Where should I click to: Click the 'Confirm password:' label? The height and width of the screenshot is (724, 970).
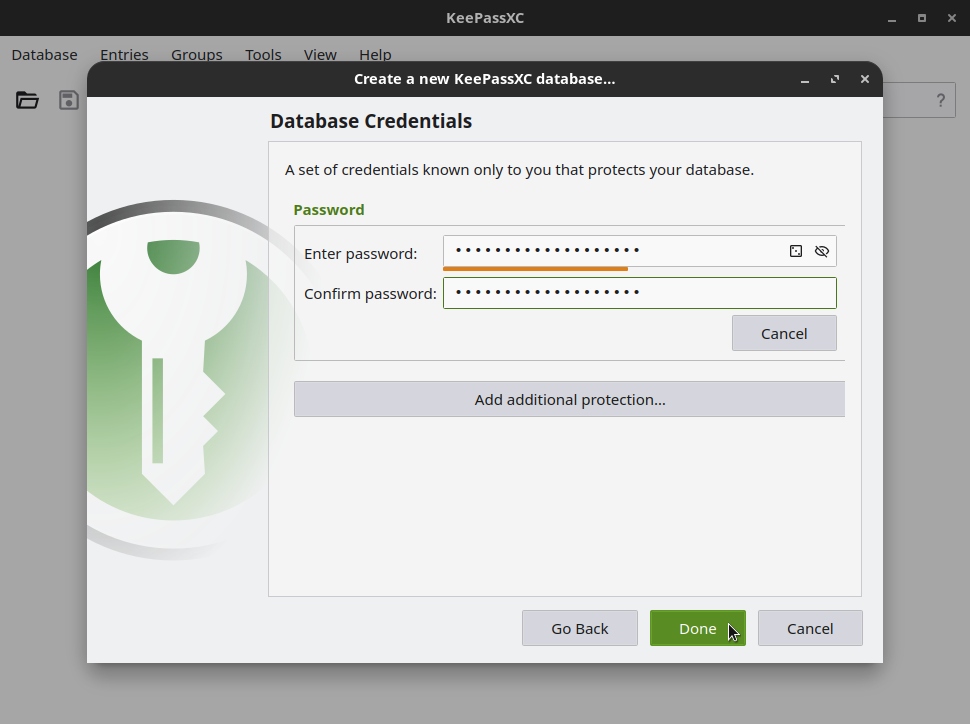[371, 293]
